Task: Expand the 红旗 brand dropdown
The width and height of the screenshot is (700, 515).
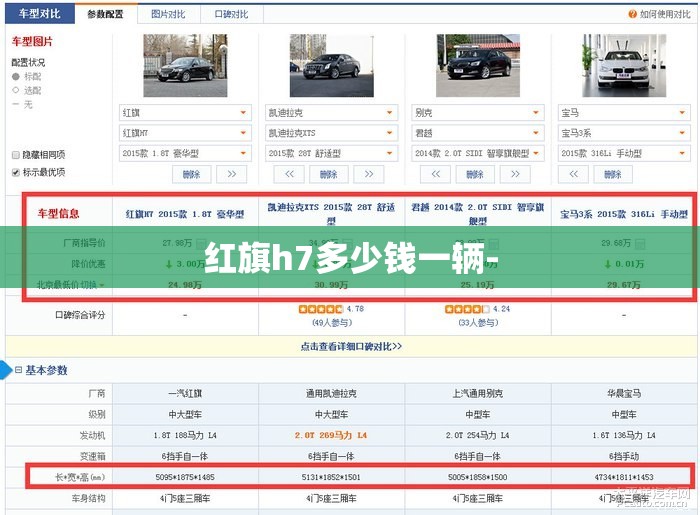Action: click(x=185, y=112)
